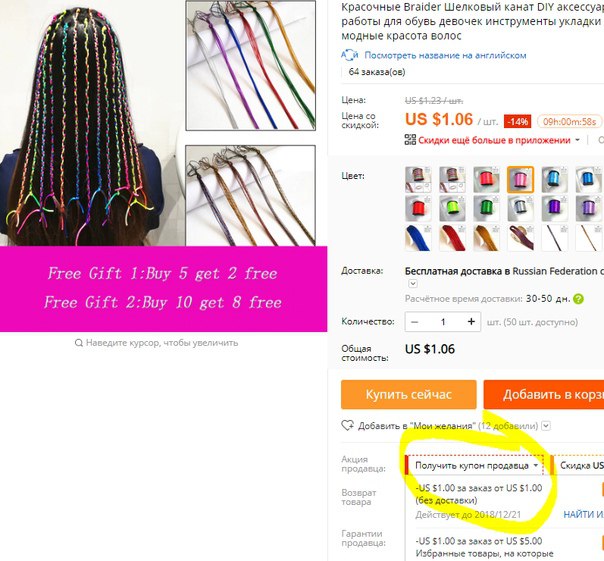The image size is (604, 561).
Task: Click the magnifier icon under product image
Action: pyautogui.click(x=79, y=343)
